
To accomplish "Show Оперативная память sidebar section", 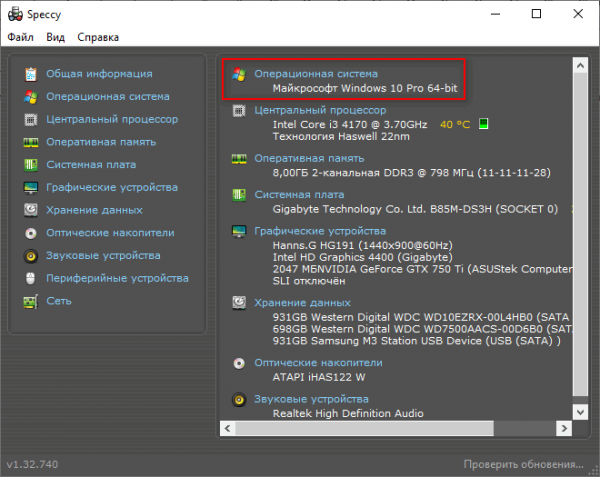I will click(x=101, y=142).
